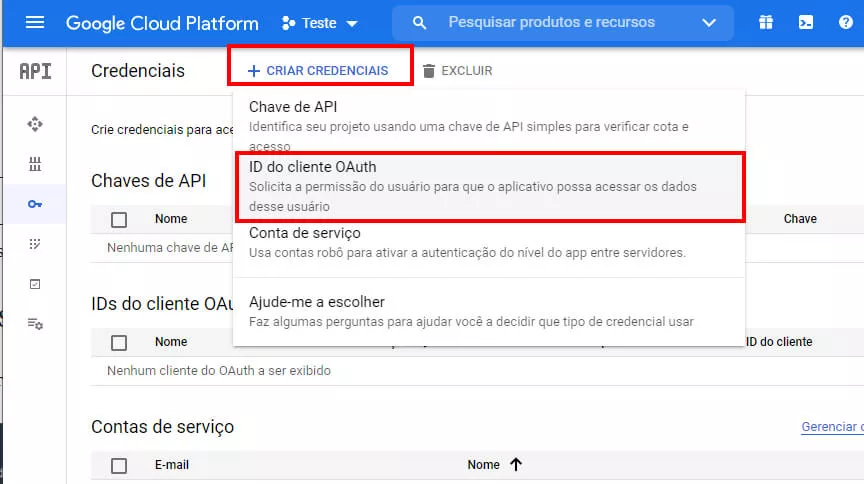Click the Chaves de API heading
Viewport: 864px width, 484px height.
click(149, 181)
